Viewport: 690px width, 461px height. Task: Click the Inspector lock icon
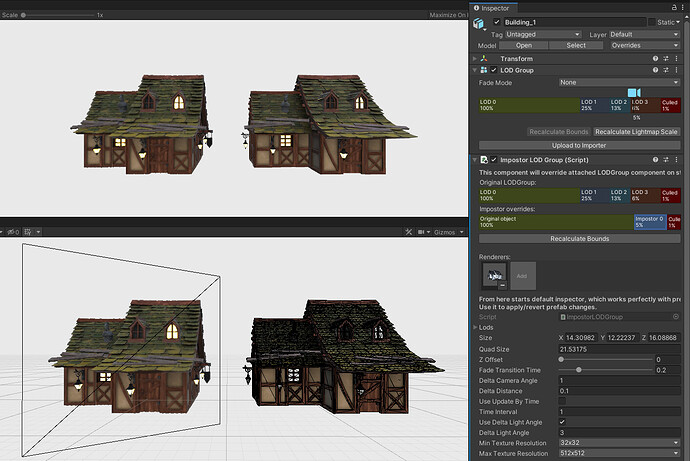pos(674,7)
